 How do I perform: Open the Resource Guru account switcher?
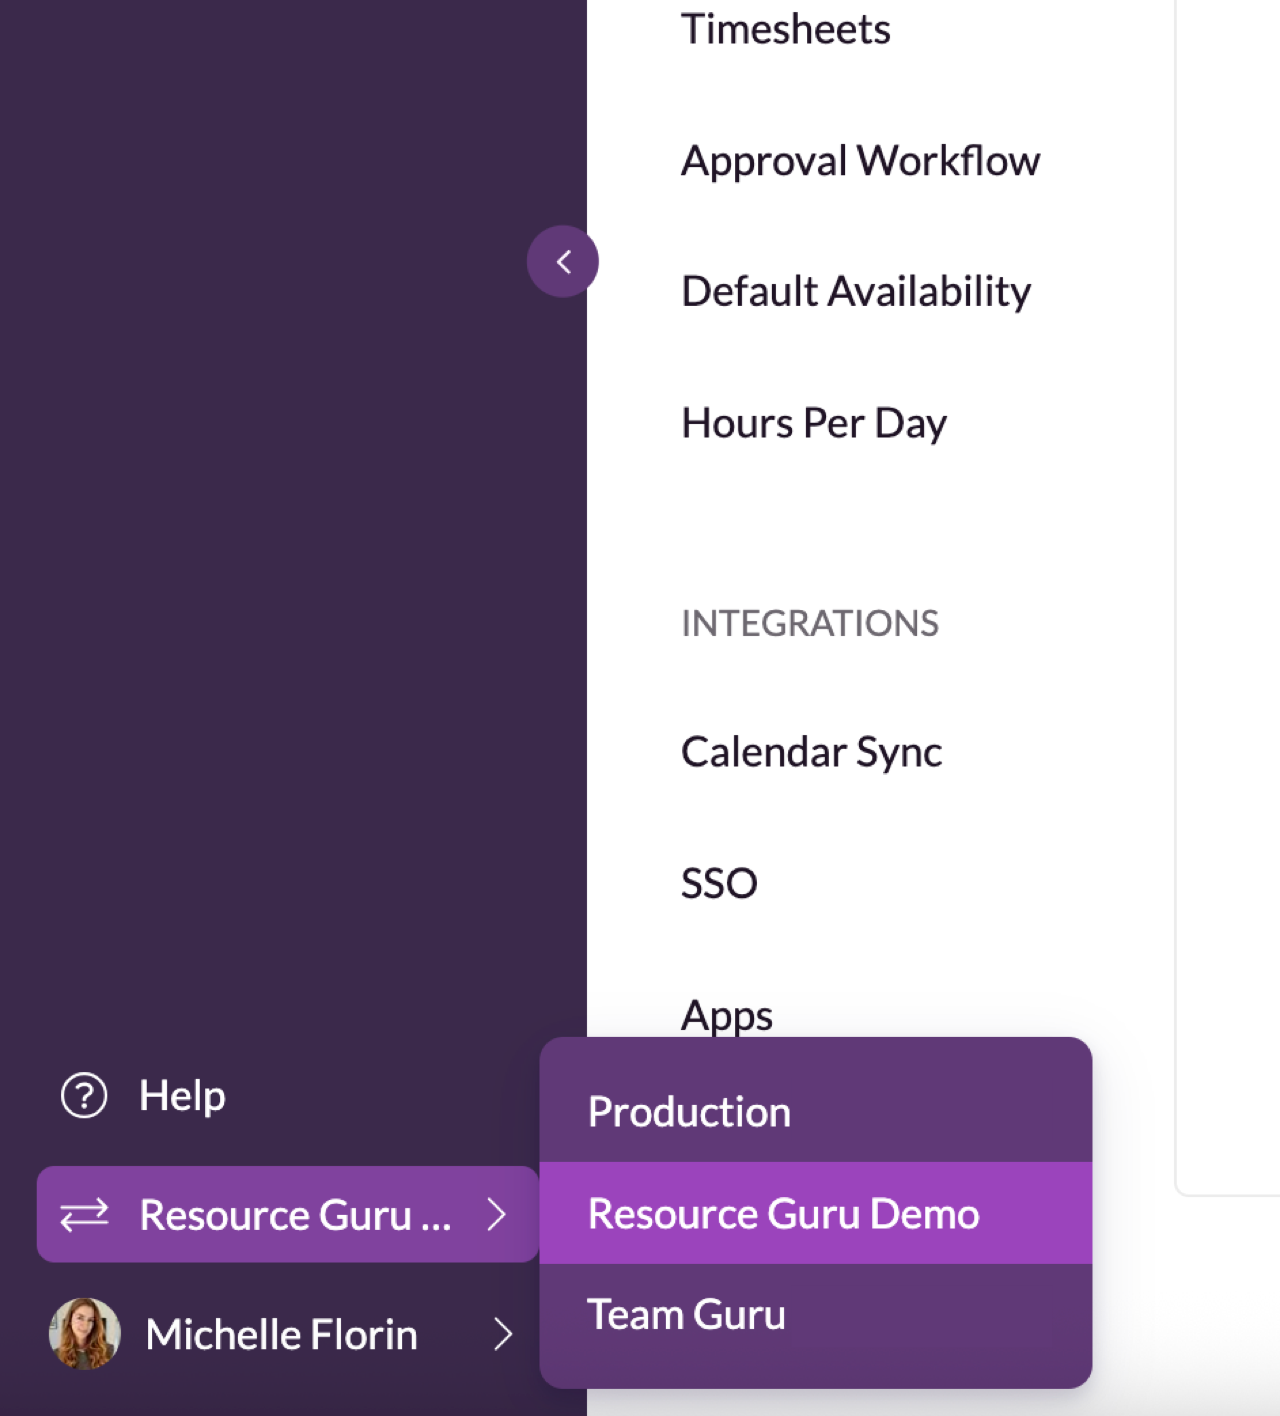coord(287,1214)
